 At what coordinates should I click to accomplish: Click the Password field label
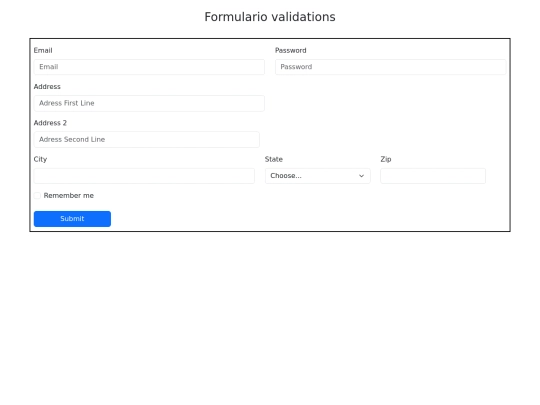pyautogui.click(x=290, y=50)
